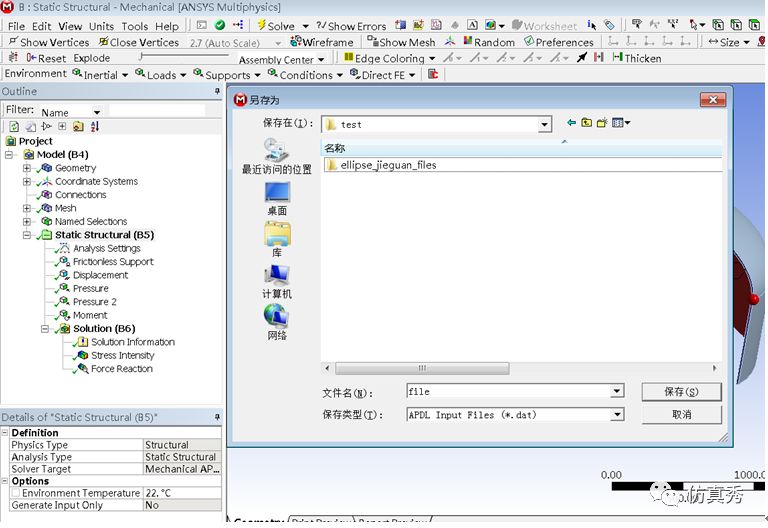Open the Supports menu button
The width and height of the screenshot is (768, 528).
pos(227,74)
